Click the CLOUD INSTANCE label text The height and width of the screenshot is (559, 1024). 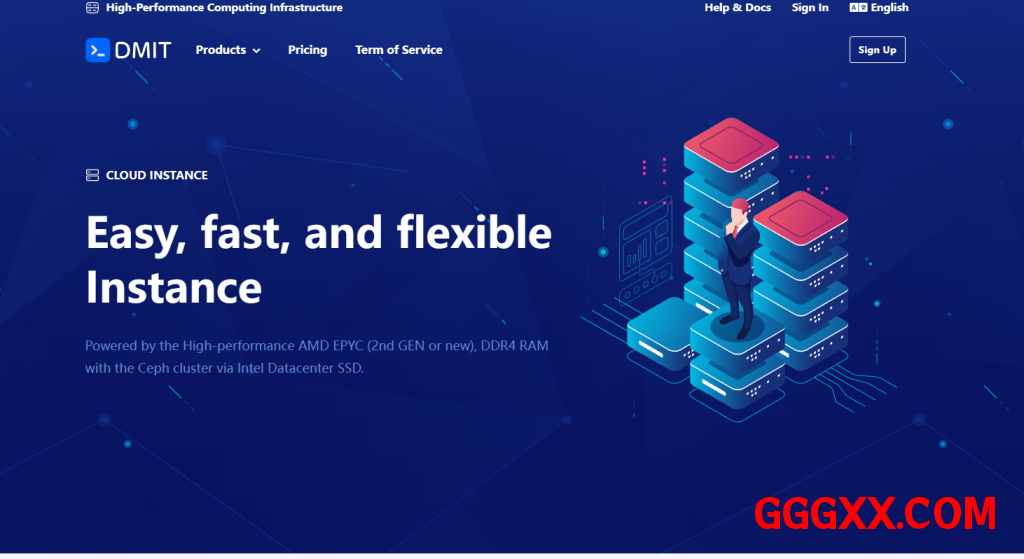[x=157, y=175]
